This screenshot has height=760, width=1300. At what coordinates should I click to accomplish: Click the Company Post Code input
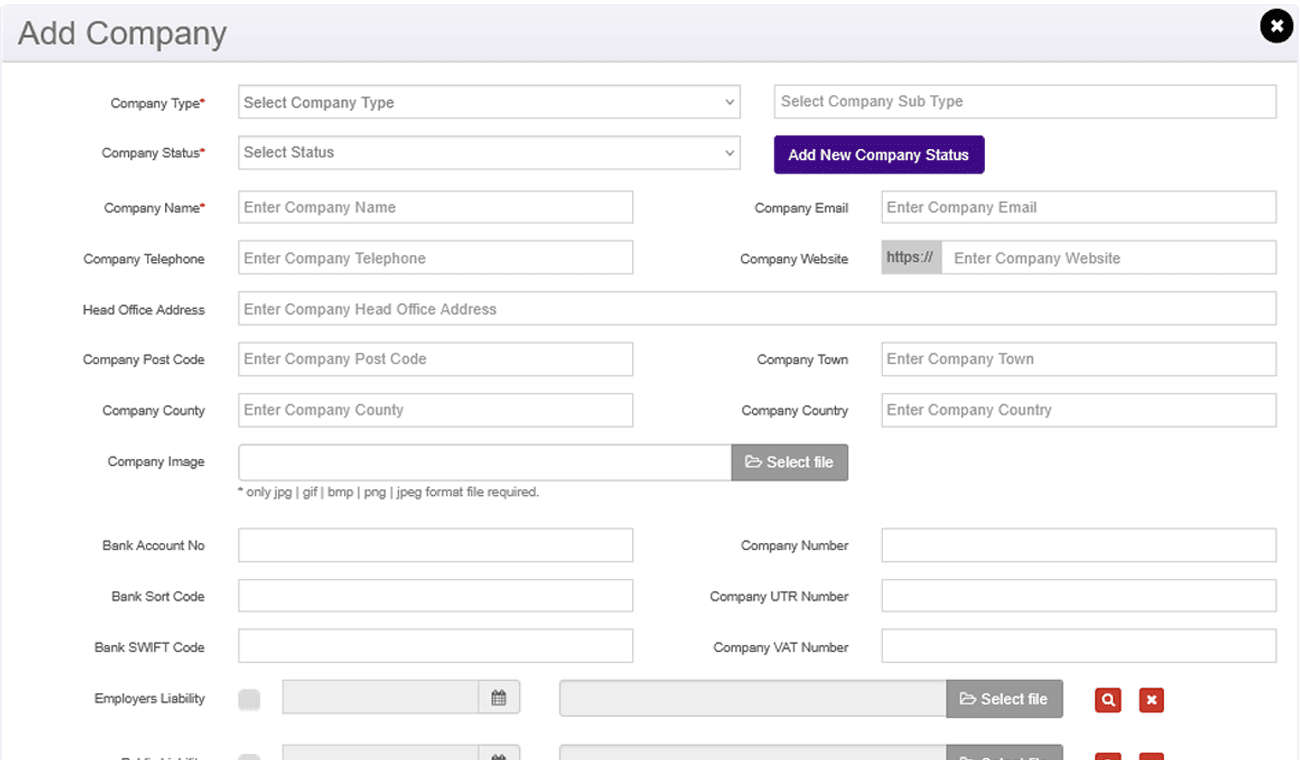pyautogui.click(x=435, y=359)
